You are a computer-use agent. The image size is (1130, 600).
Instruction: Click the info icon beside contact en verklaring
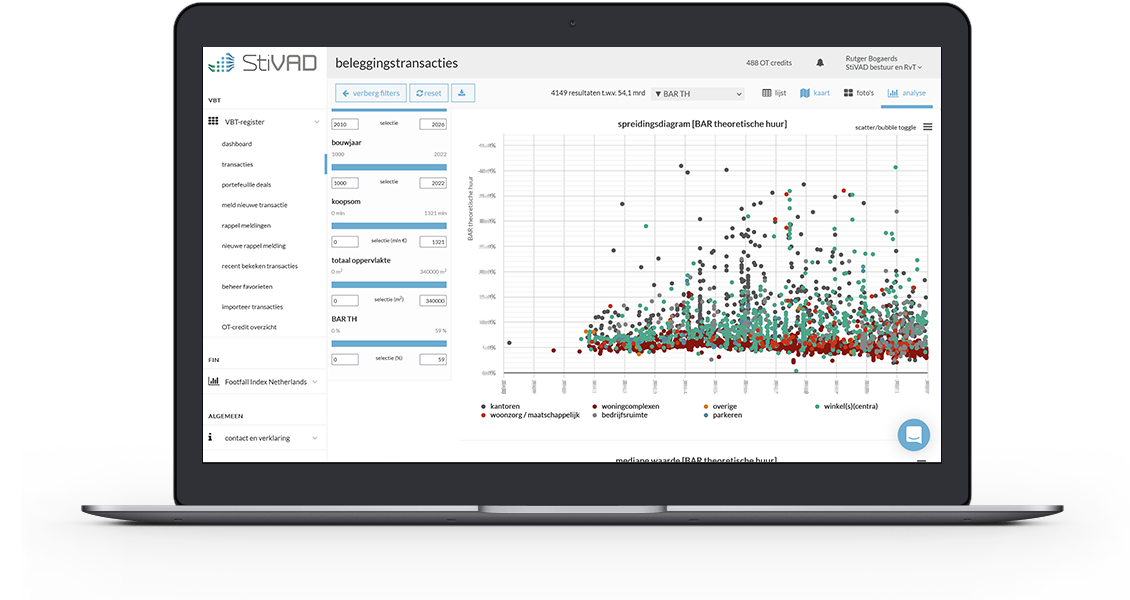point(210,437)
